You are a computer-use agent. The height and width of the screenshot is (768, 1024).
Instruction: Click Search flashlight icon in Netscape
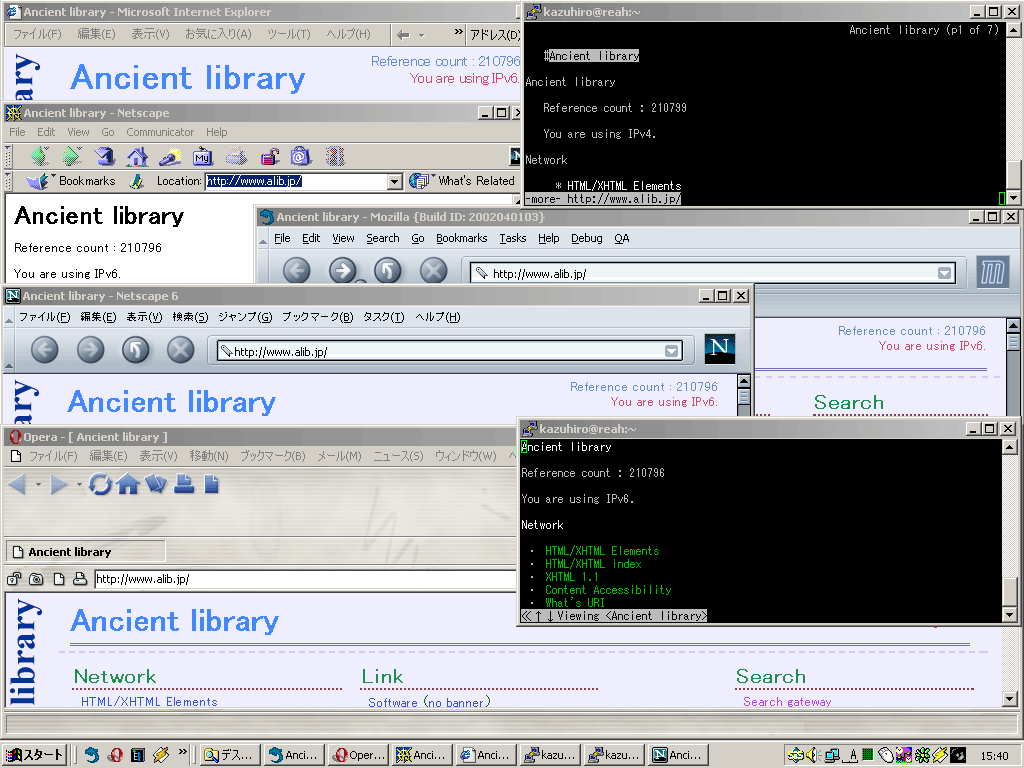170,156
